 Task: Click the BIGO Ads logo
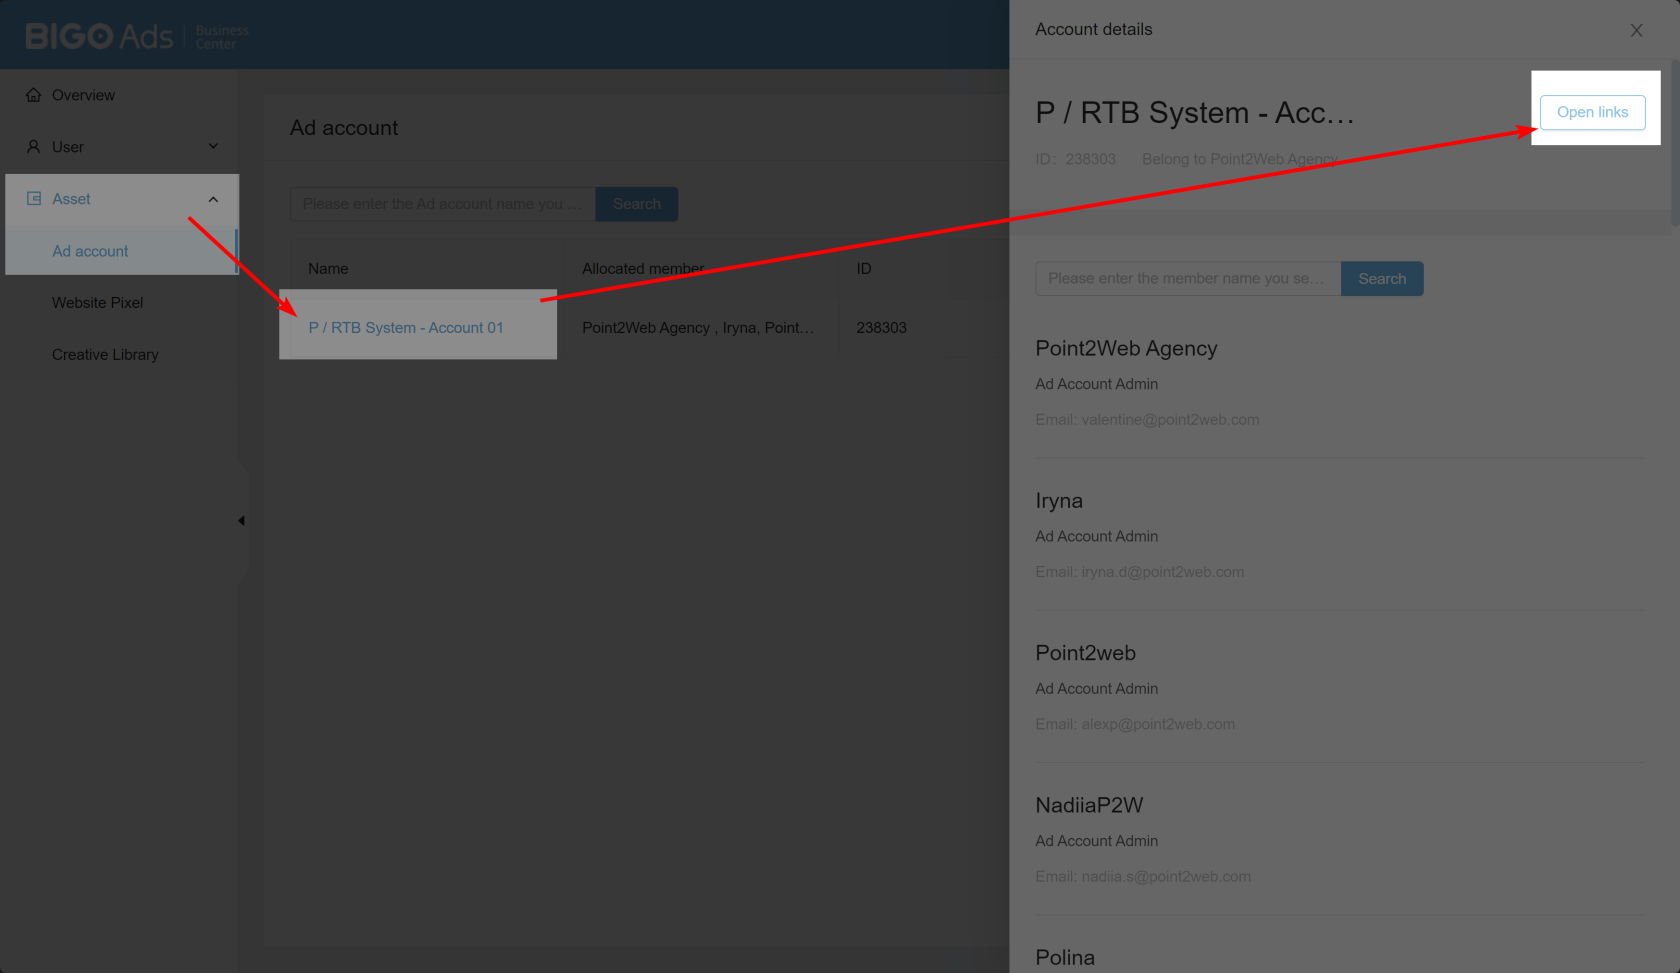[137, 36]
